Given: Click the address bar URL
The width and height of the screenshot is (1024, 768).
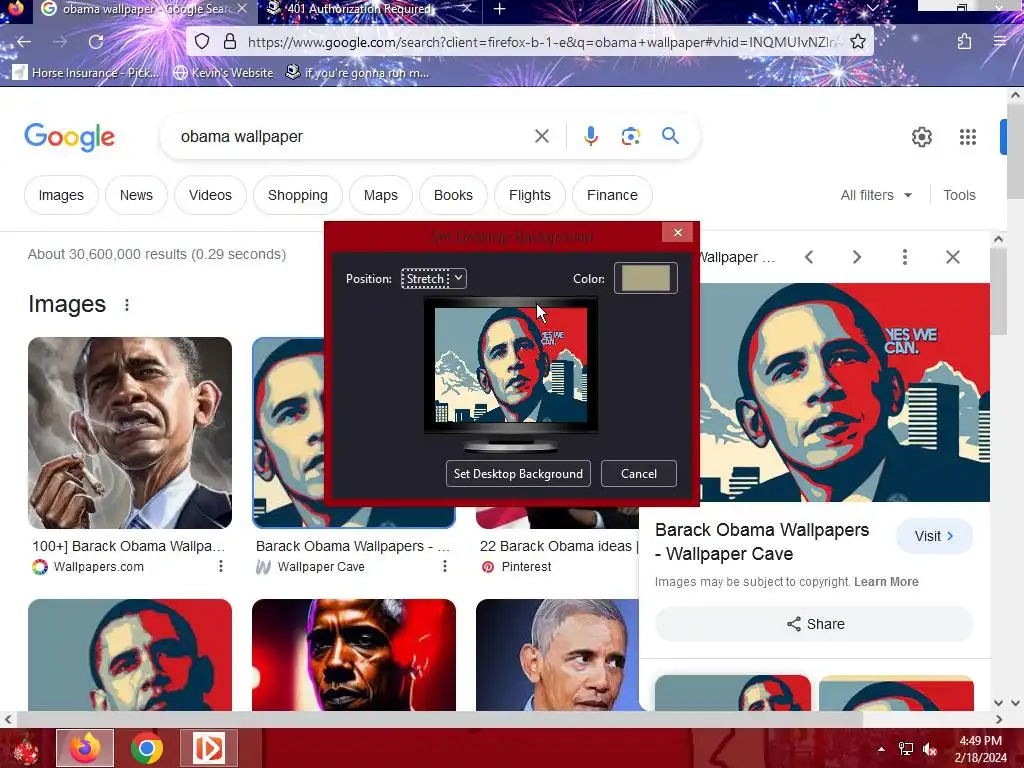Looking at the screenshot, I should [541, 42].
